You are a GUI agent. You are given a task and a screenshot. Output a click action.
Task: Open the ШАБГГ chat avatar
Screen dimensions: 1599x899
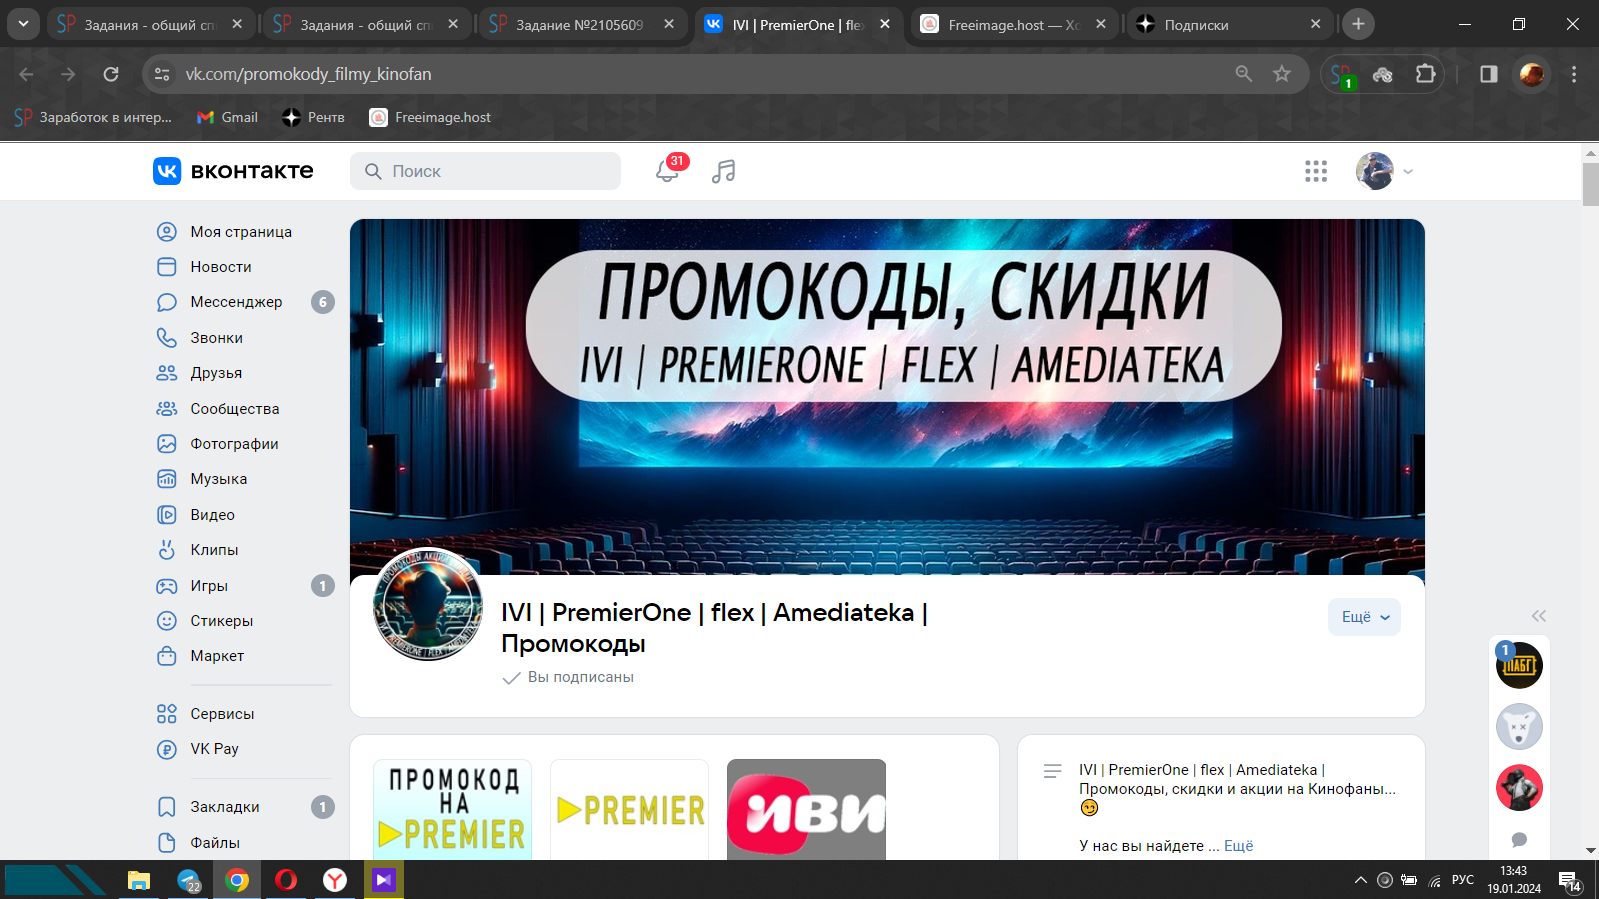click(x=1519, y=665)
